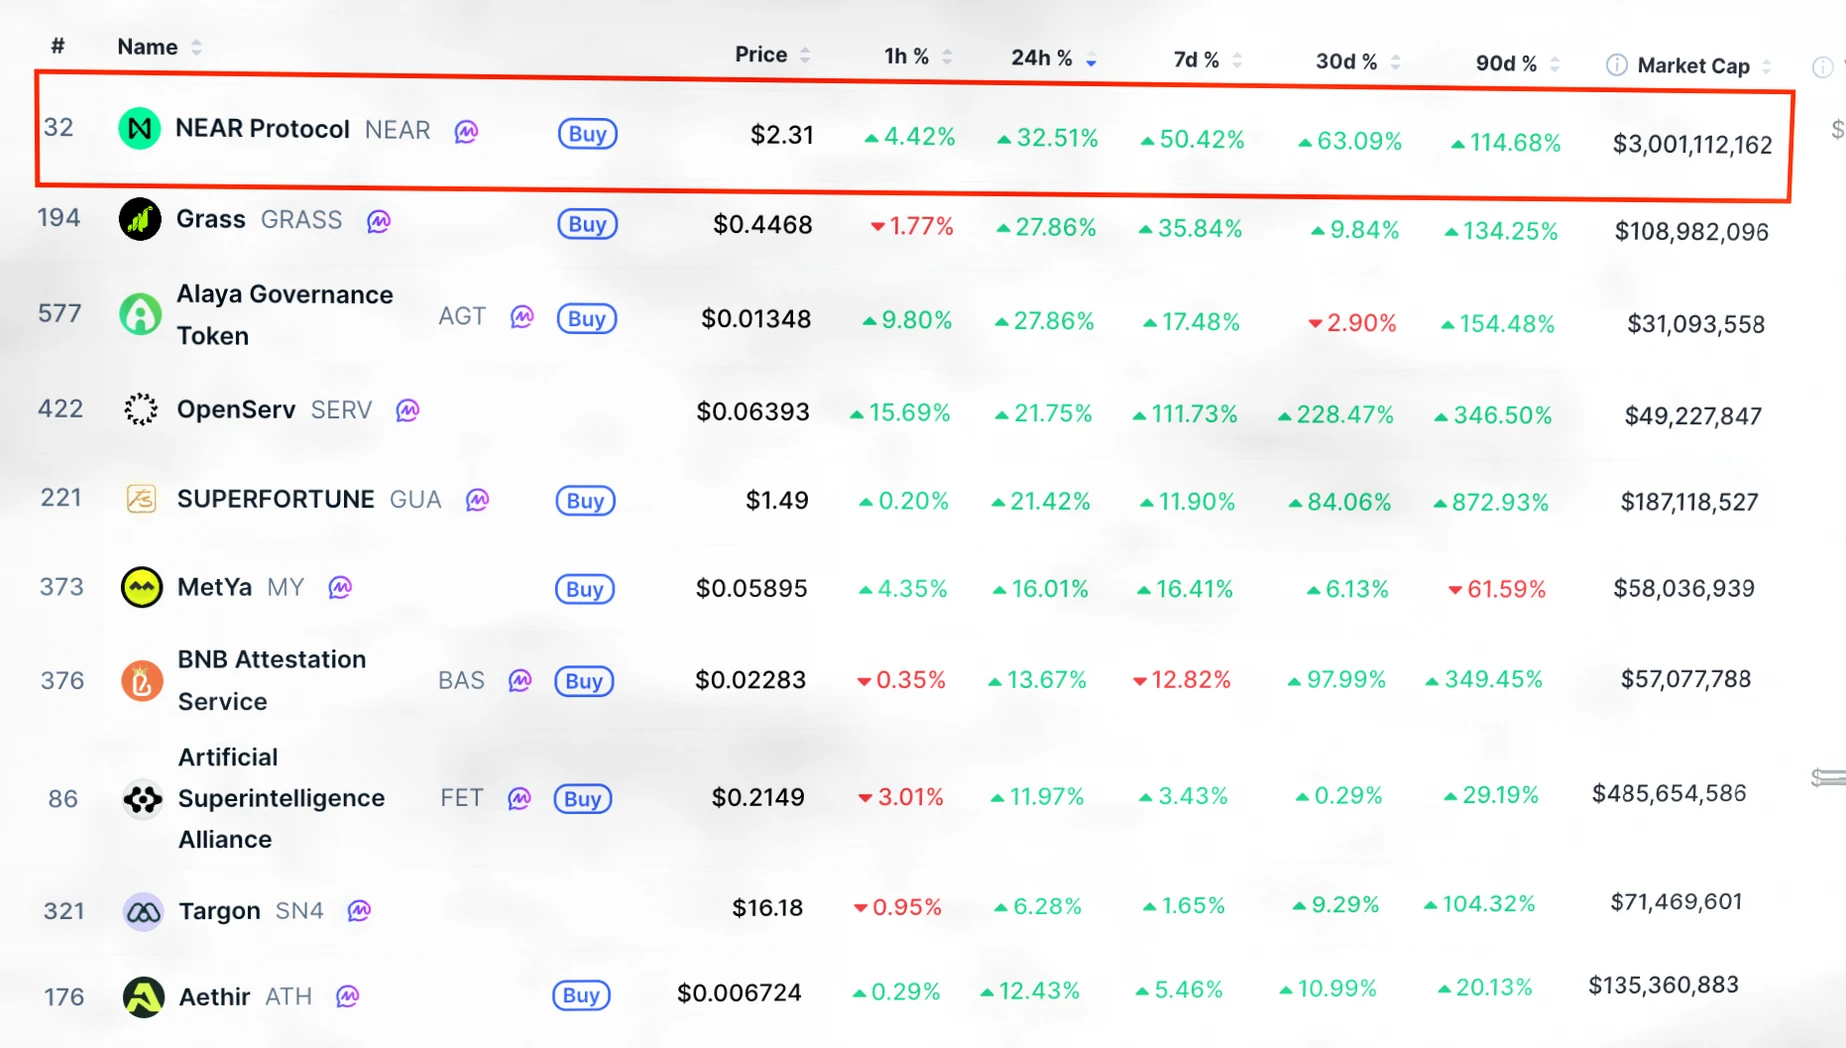The width and height of the screenshot is (1846, 1048).
Task: Click Grass market cap $108,982,096
Action: 1692,232
